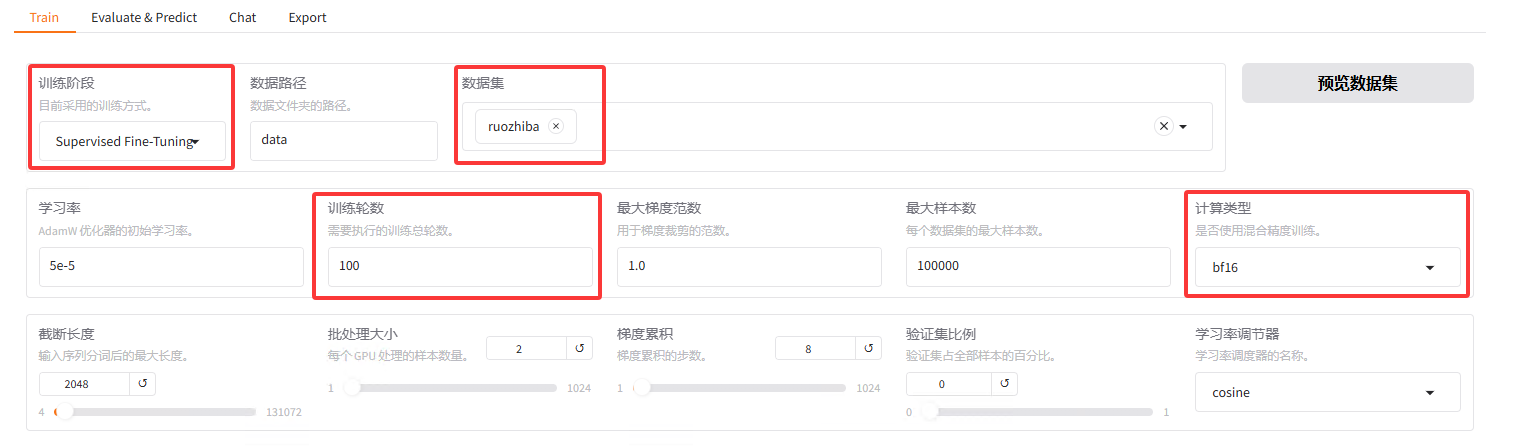Click the ruozhiba dataset tag text
This screenshot has width=1517, height=447.
tap(513, 126)
